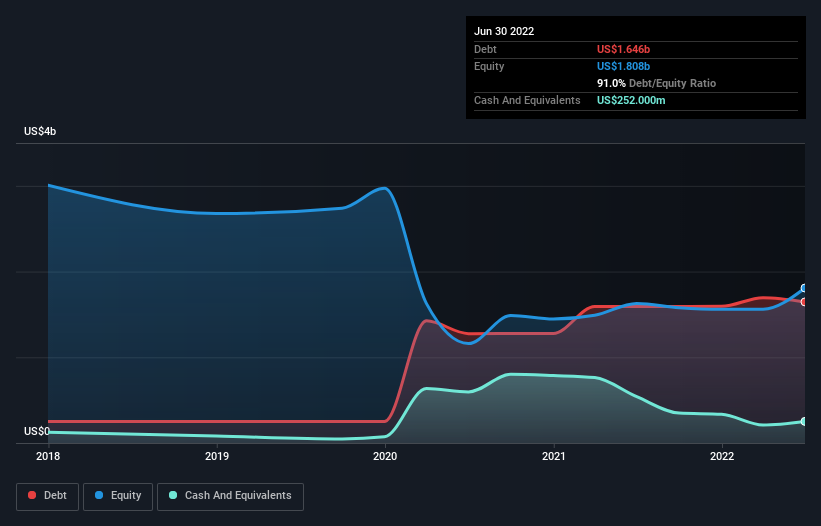This screenshot has height=526, width=821.
Task: Click the 2020 x-axis label
Action: [385, 456]
